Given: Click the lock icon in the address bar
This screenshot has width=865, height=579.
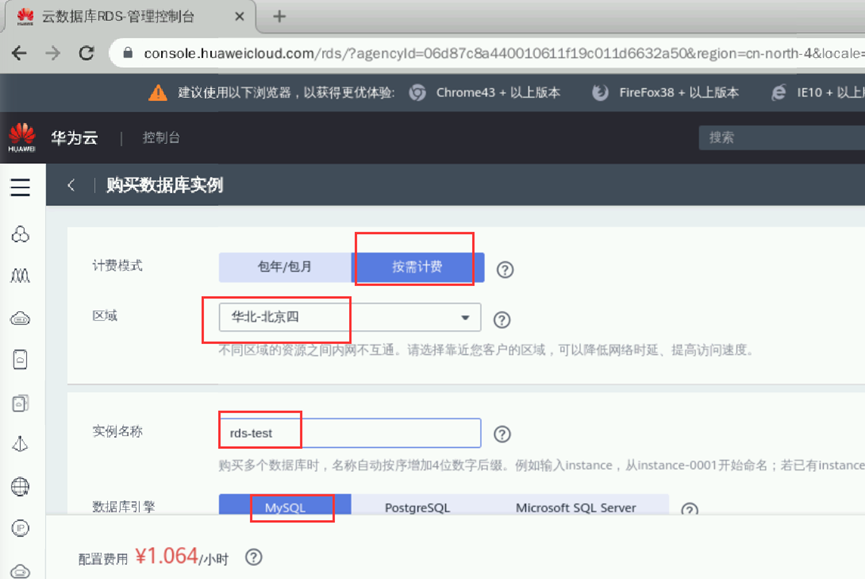Looking at the screenshot, I should click(x=128, y=53).
